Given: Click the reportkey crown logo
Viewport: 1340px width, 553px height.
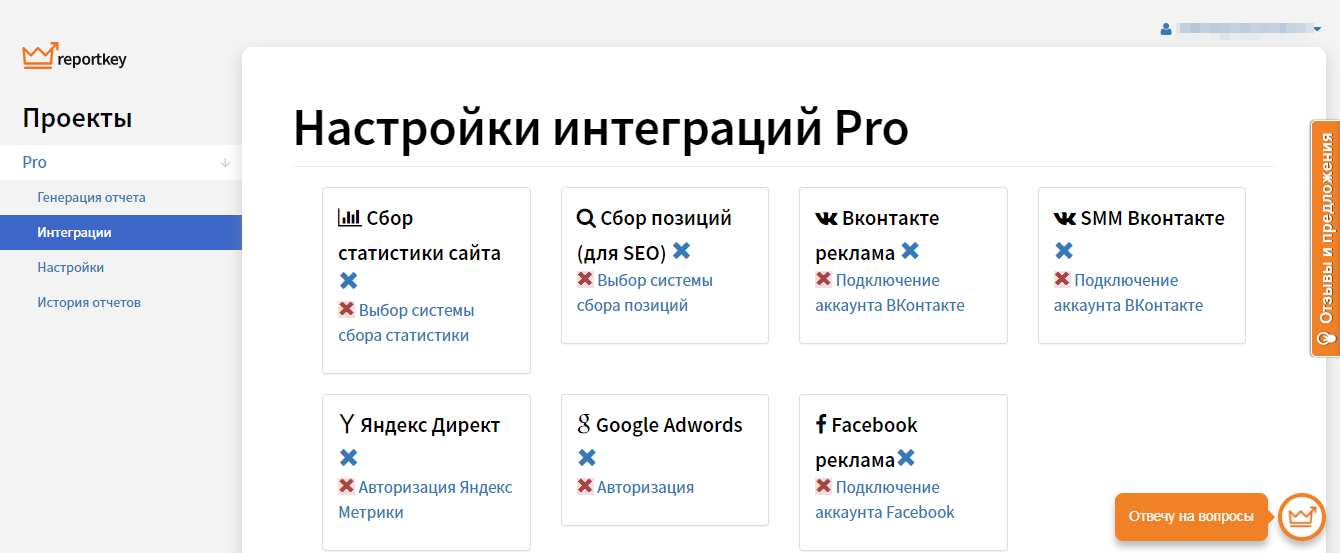Looking at the screenshot, I should click(40, 56).
